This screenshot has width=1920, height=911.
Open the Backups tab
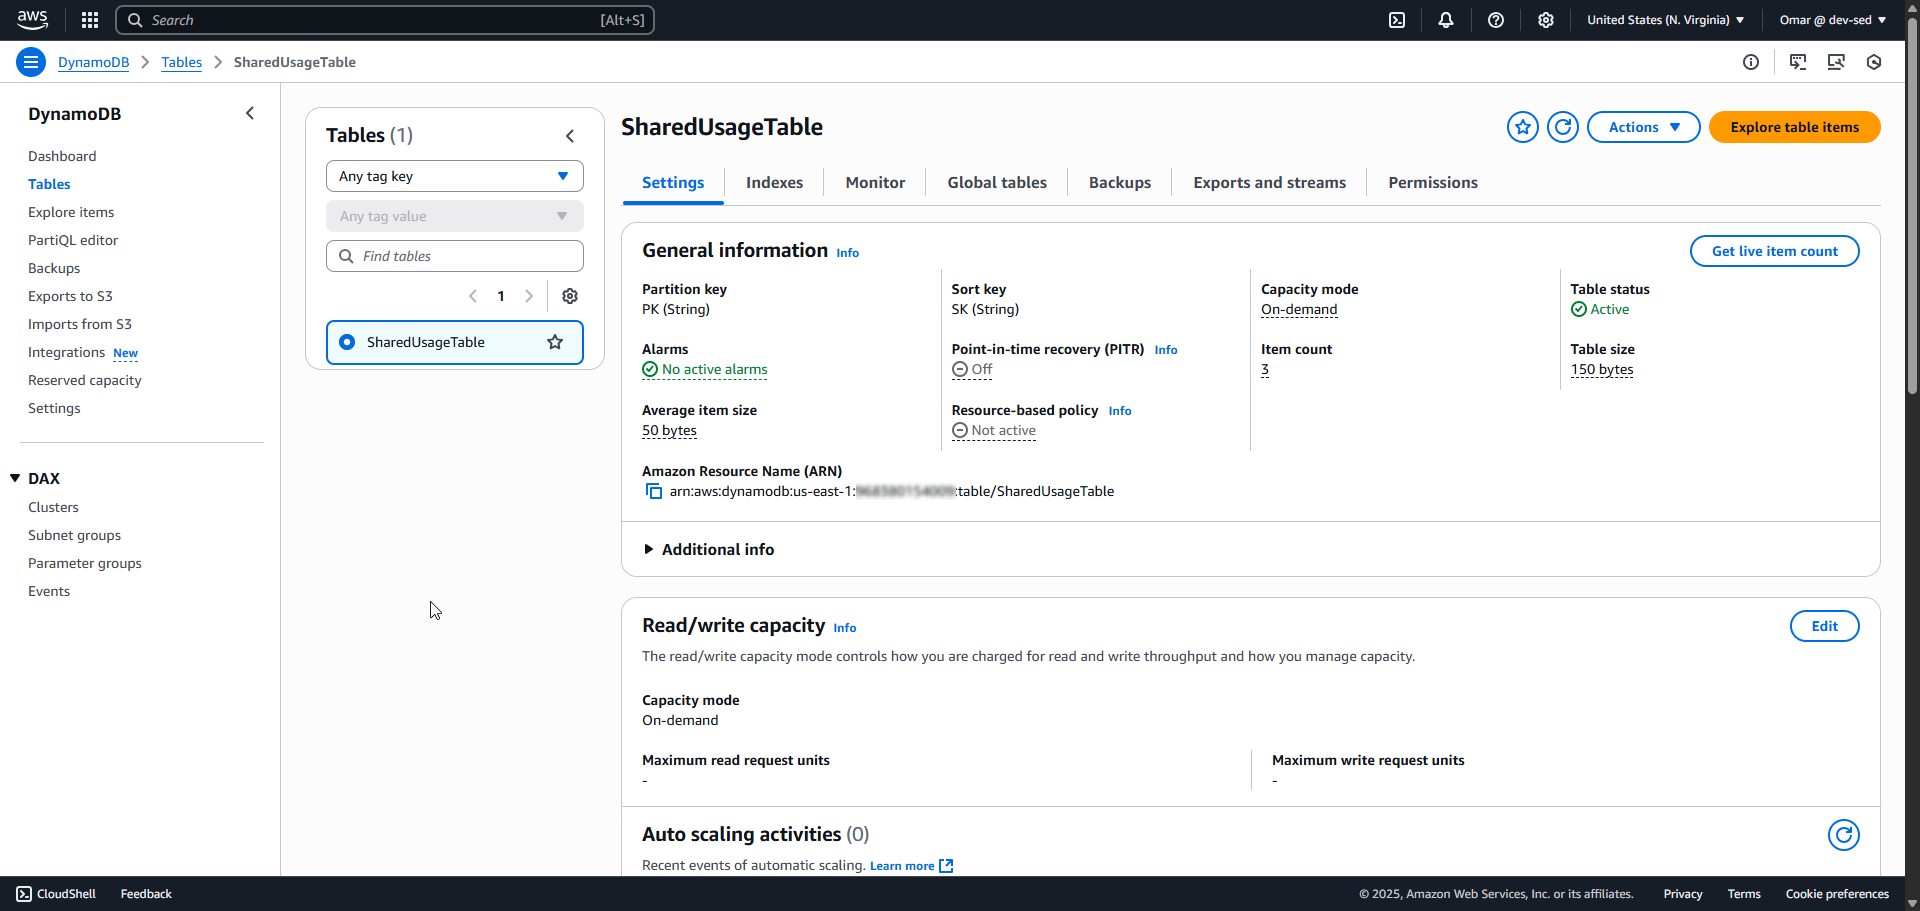point(1120,182)
